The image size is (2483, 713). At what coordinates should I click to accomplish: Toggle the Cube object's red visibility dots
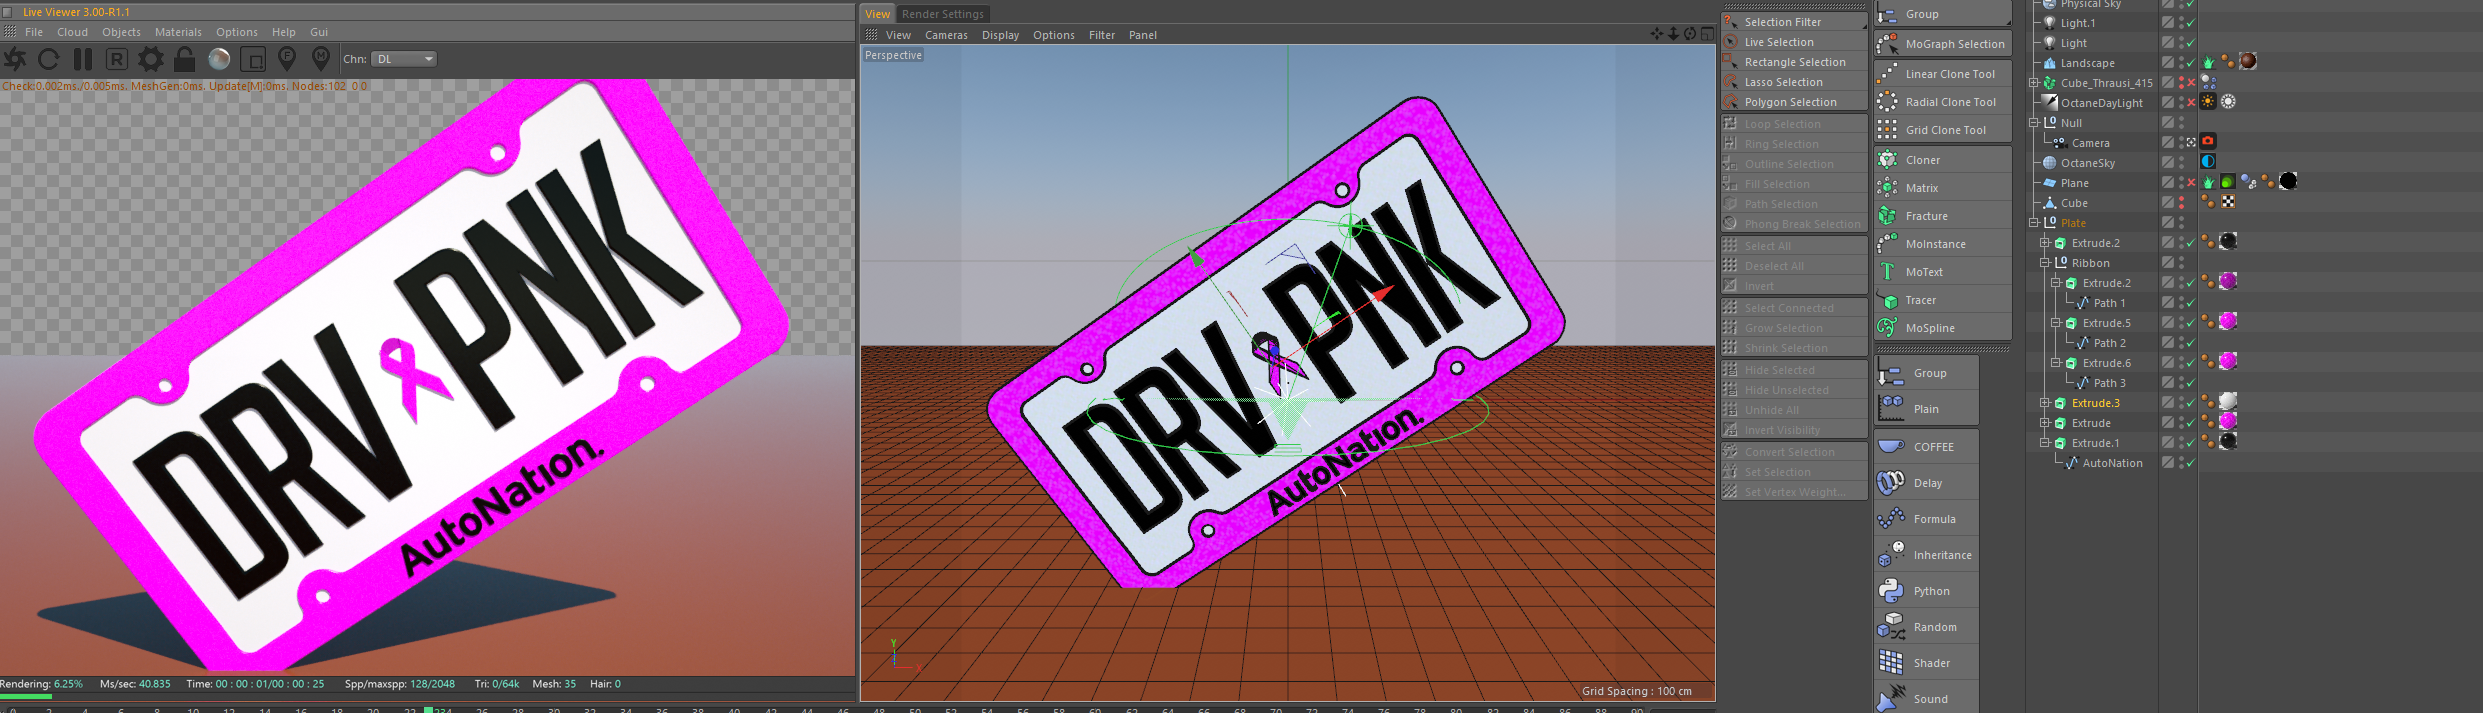(x=2181, y=203)
